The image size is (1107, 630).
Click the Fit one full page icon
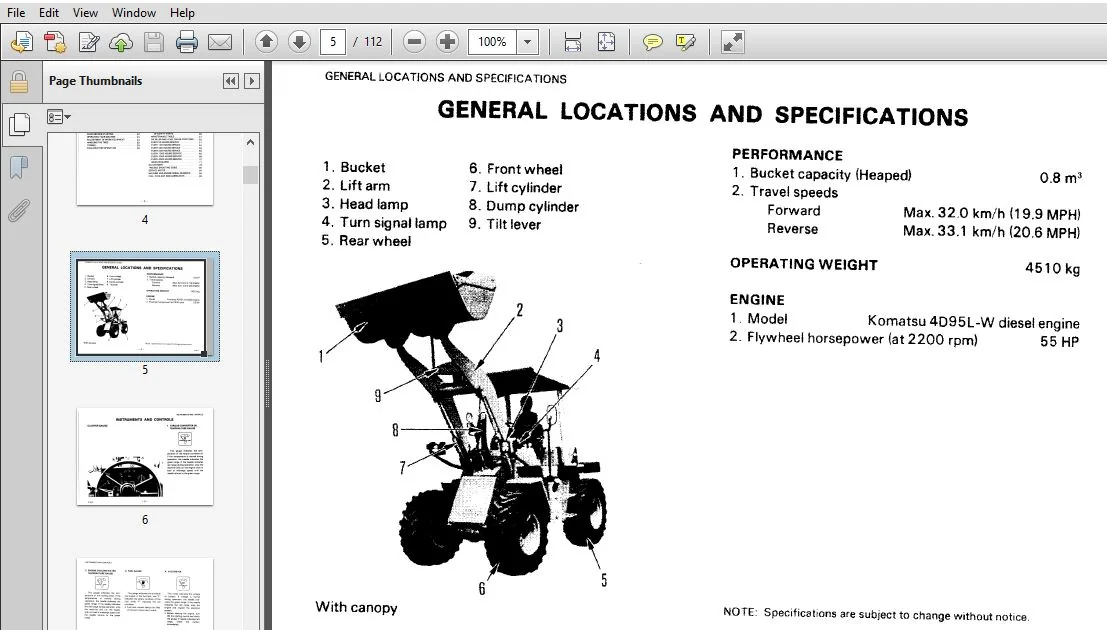[x=606, y=42]
